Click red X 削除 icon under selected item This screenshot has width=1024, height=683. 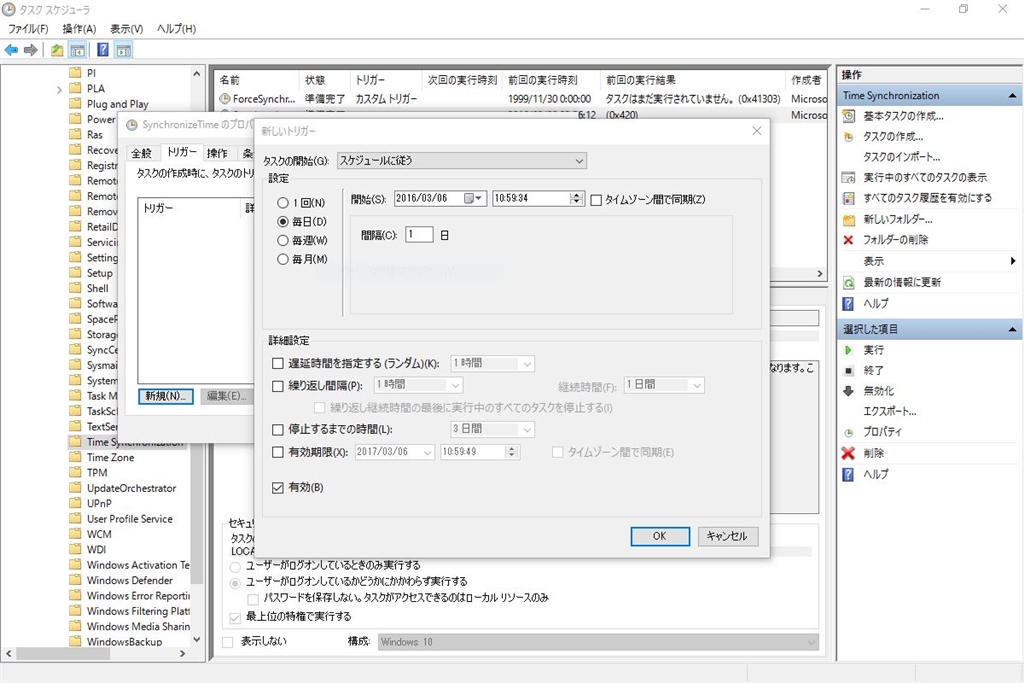point(848,453)
